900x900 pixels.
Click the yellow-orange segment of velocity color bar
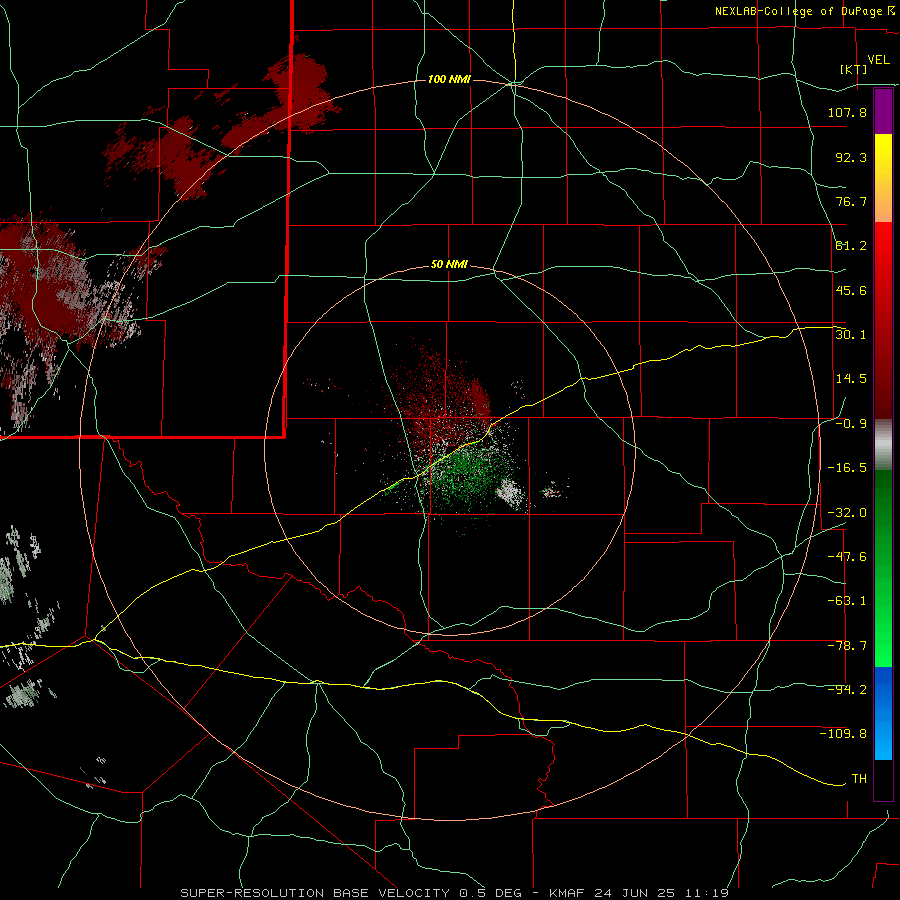click(883, 178)
